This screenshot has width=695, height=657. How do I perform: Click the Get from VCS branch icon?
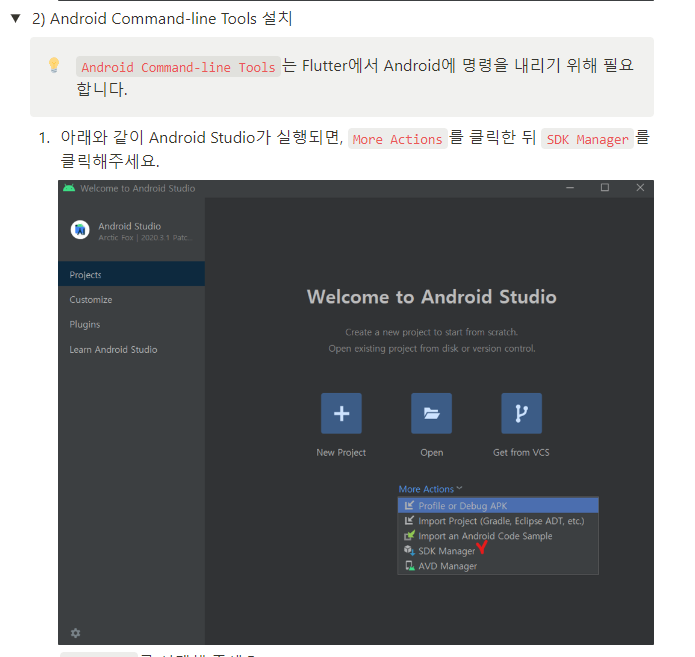521,413
